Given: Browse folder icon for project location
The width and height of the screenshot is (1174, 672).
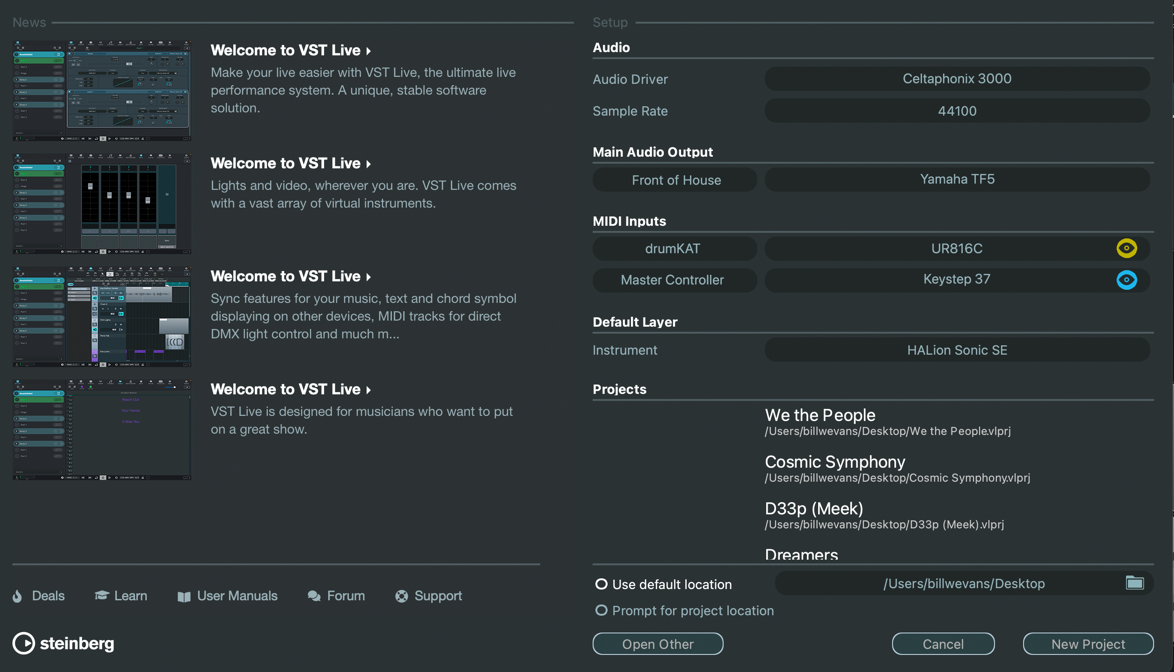Looking at the screenshot, I should 1134,583.
